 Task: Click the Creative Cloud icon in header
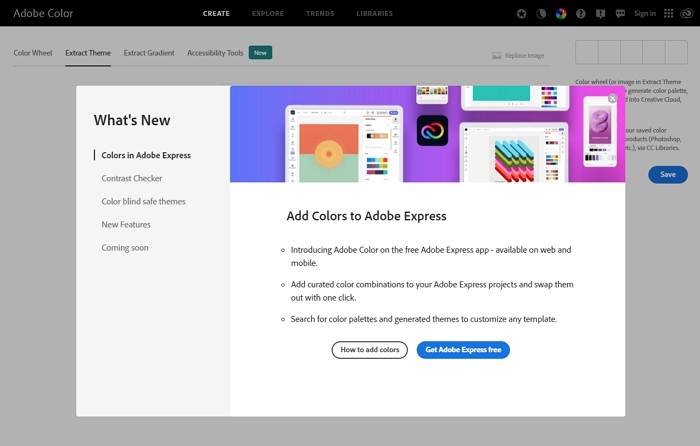click(687, 14)
